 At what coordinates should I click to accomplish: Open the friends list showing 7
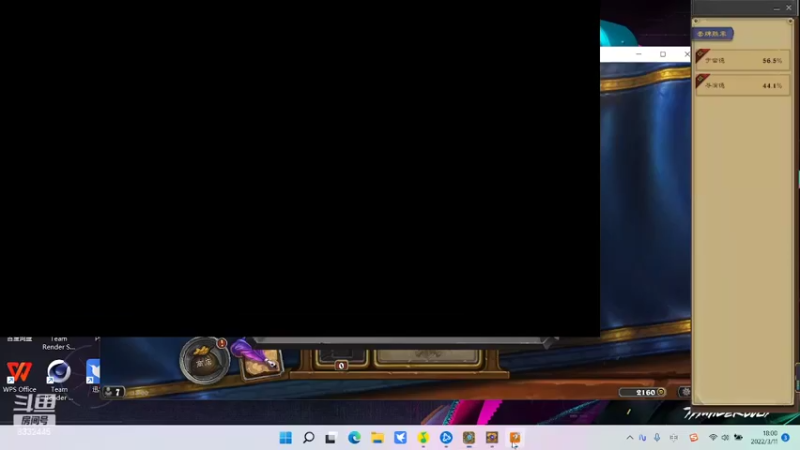[x=113, y=392]
